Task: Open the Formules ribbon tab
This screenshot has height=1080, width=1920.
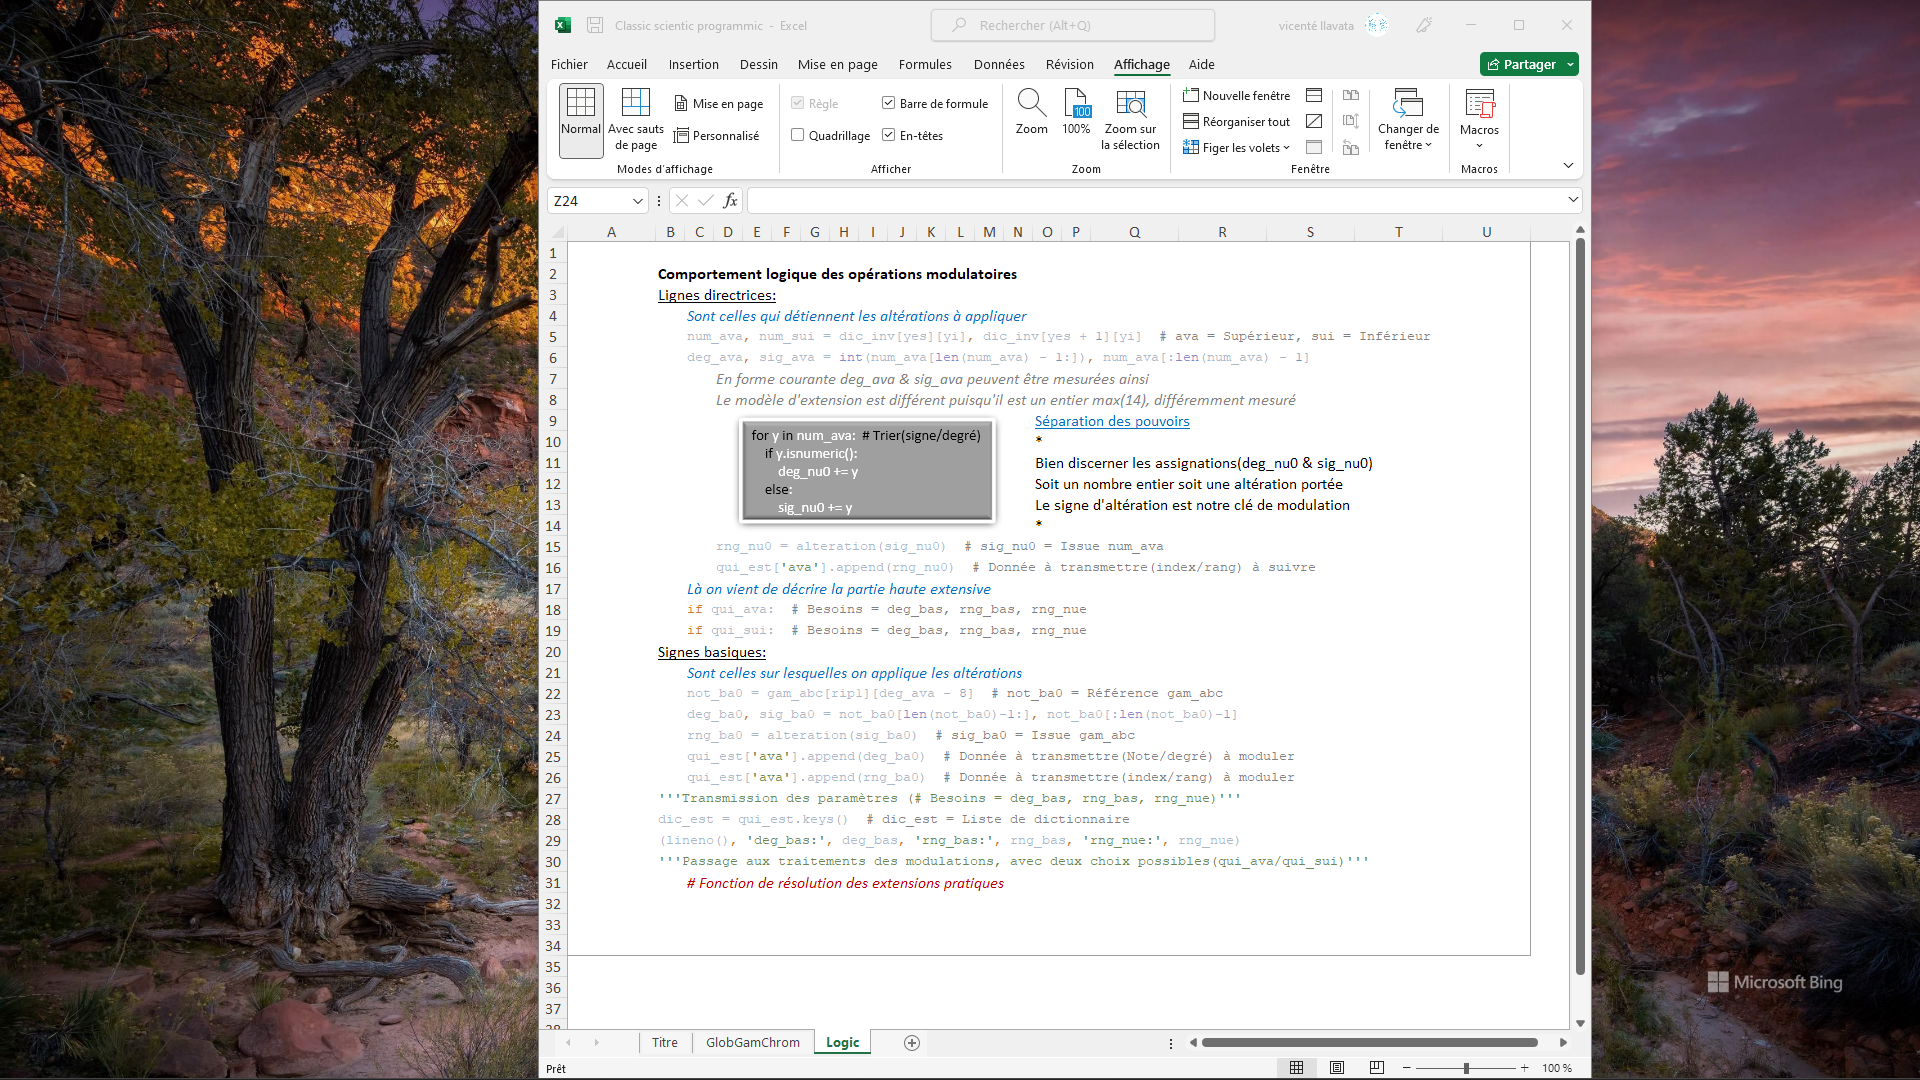Action: click(x=924, y=64)
